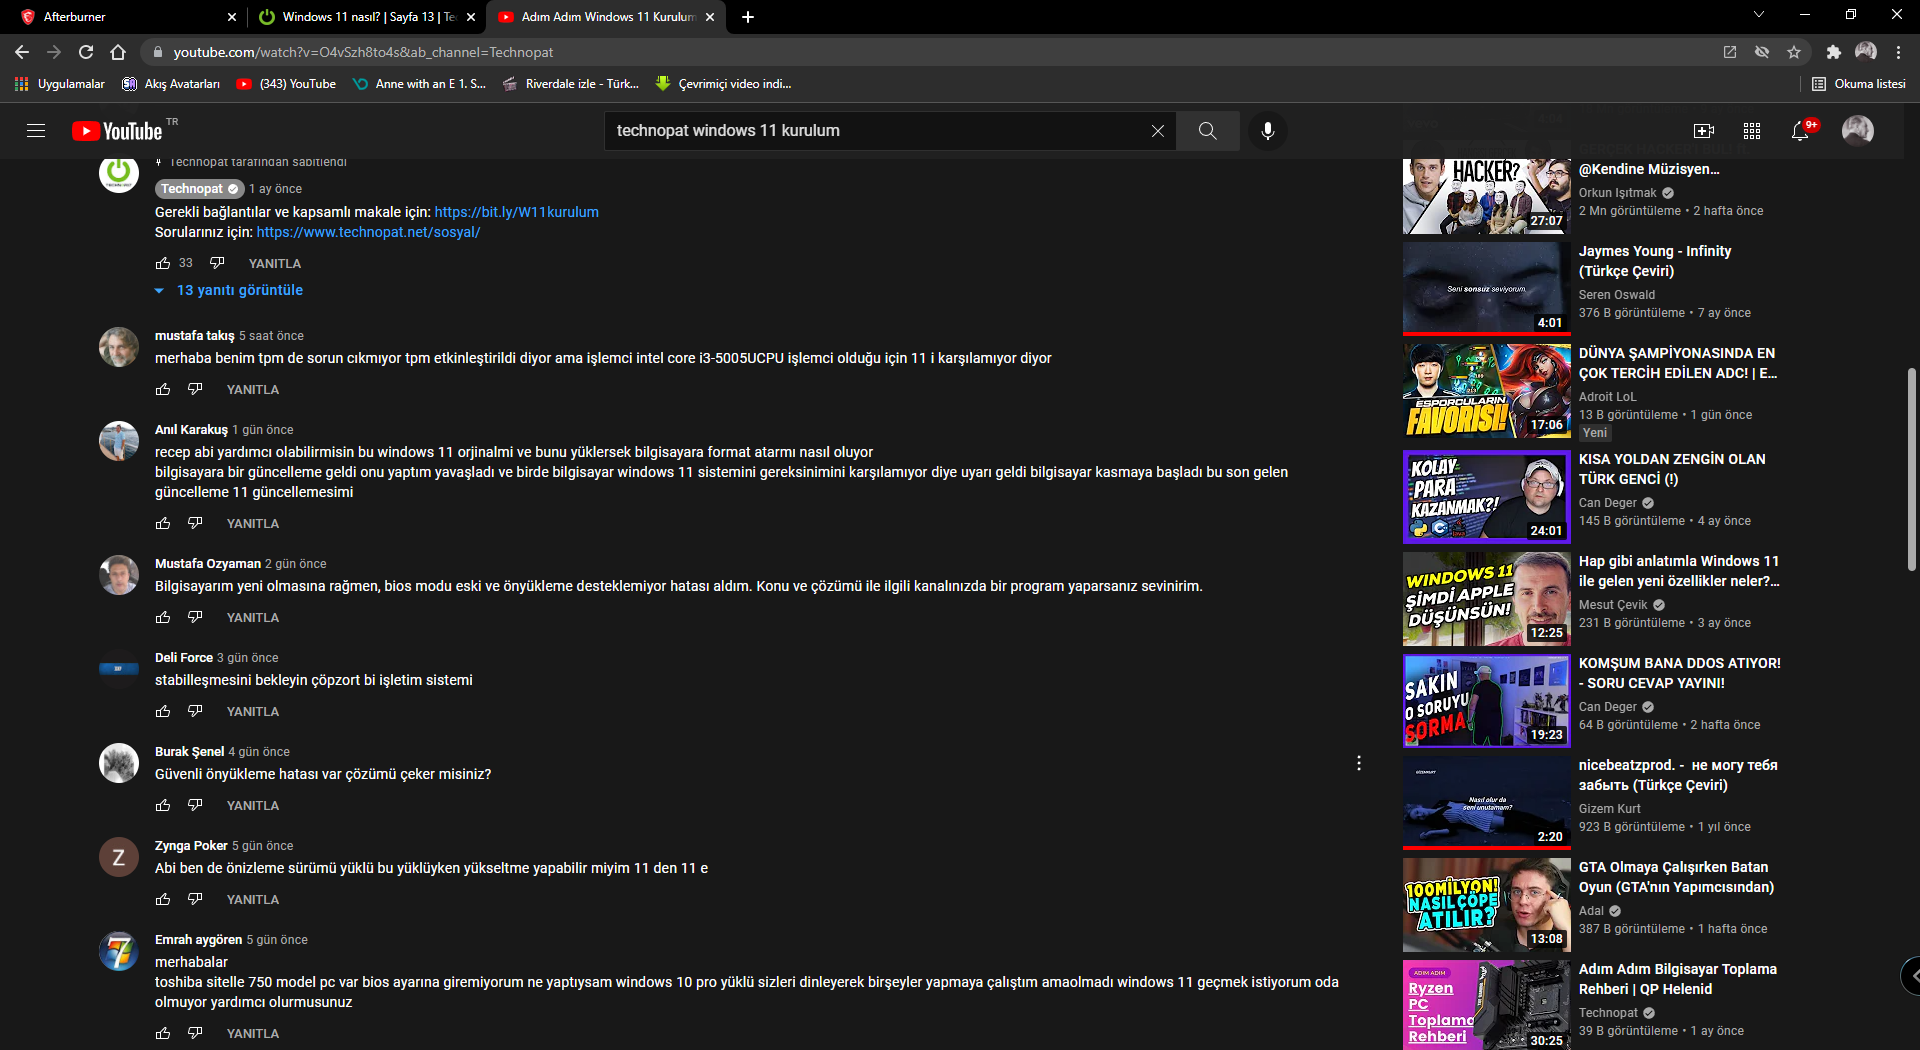Dislike Deli Force's comment
This screenshot has height=1050, width=1920.
[x=195, y=711]
